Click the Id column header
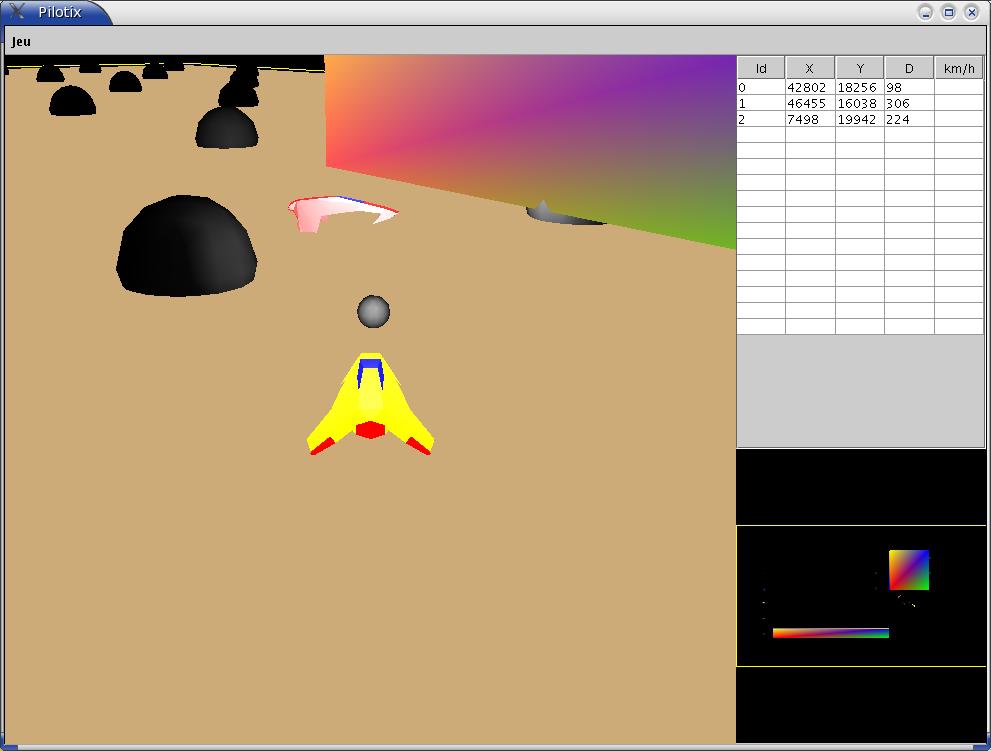The height and width of the screenshot is (751, 991). click(761, 68)
